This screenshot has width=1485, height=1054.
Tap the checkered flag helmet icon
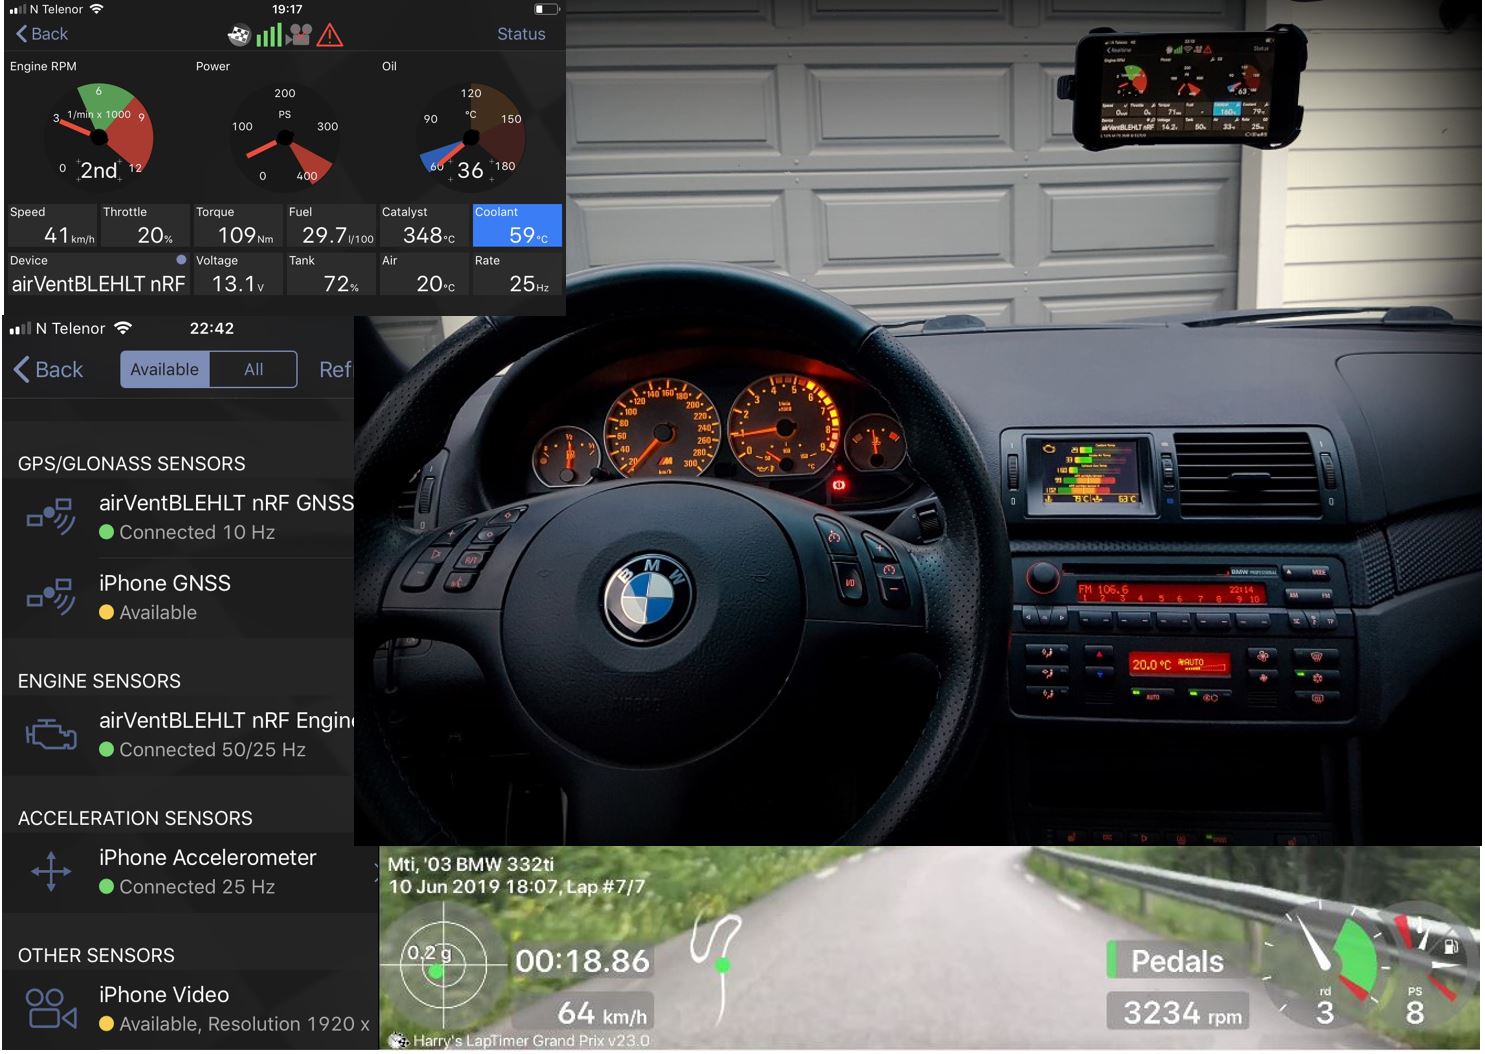(239, 36)
